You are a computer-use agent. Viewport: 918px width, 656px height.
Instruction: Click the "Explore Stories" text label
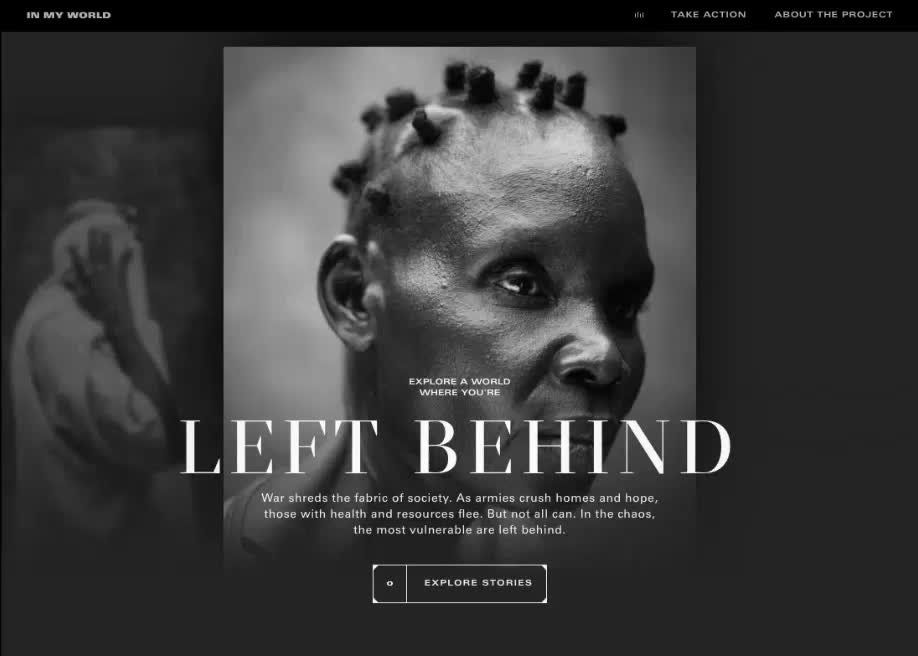478,583
